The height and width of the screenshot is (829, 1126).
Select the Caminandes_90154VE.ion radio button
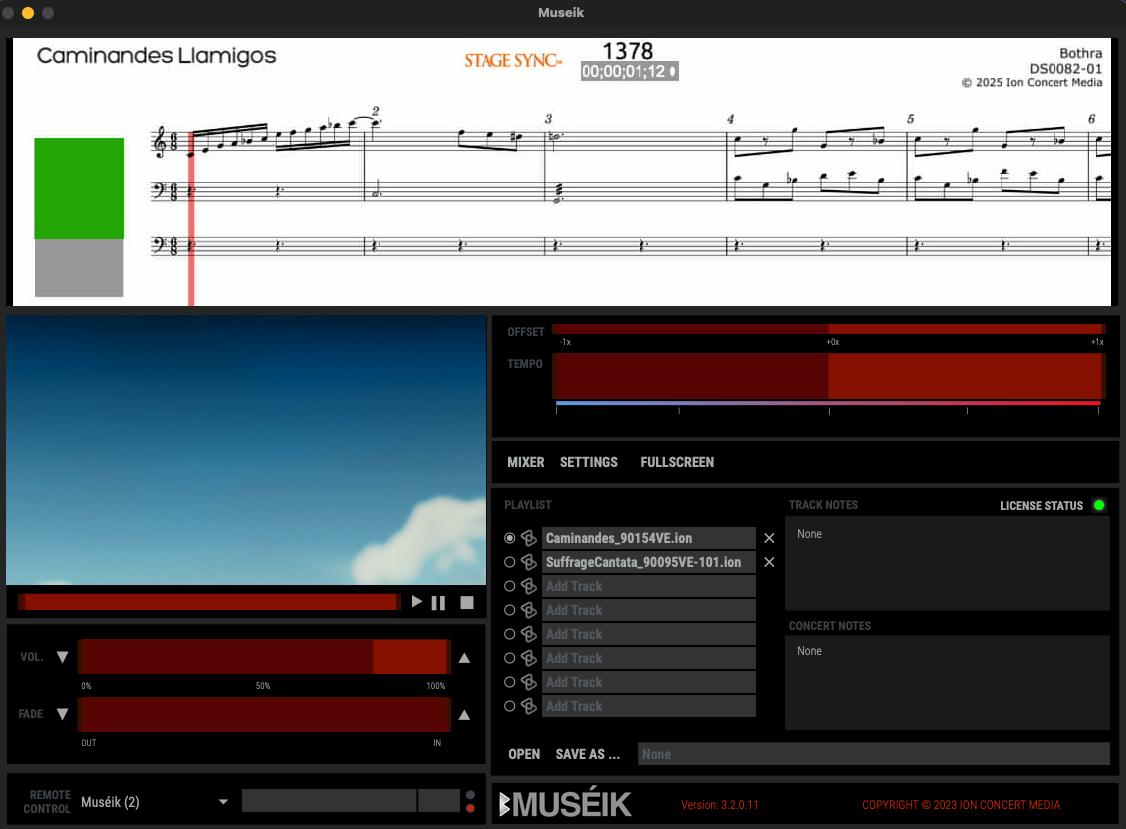[x=510, y=538]
